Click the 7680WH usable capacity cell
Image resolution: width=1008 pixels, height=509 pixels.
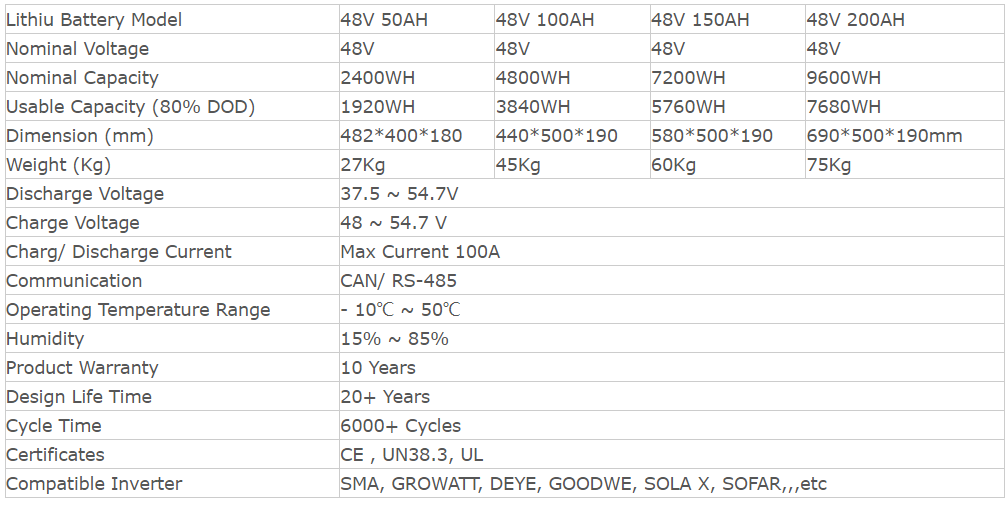click(904, 107)
